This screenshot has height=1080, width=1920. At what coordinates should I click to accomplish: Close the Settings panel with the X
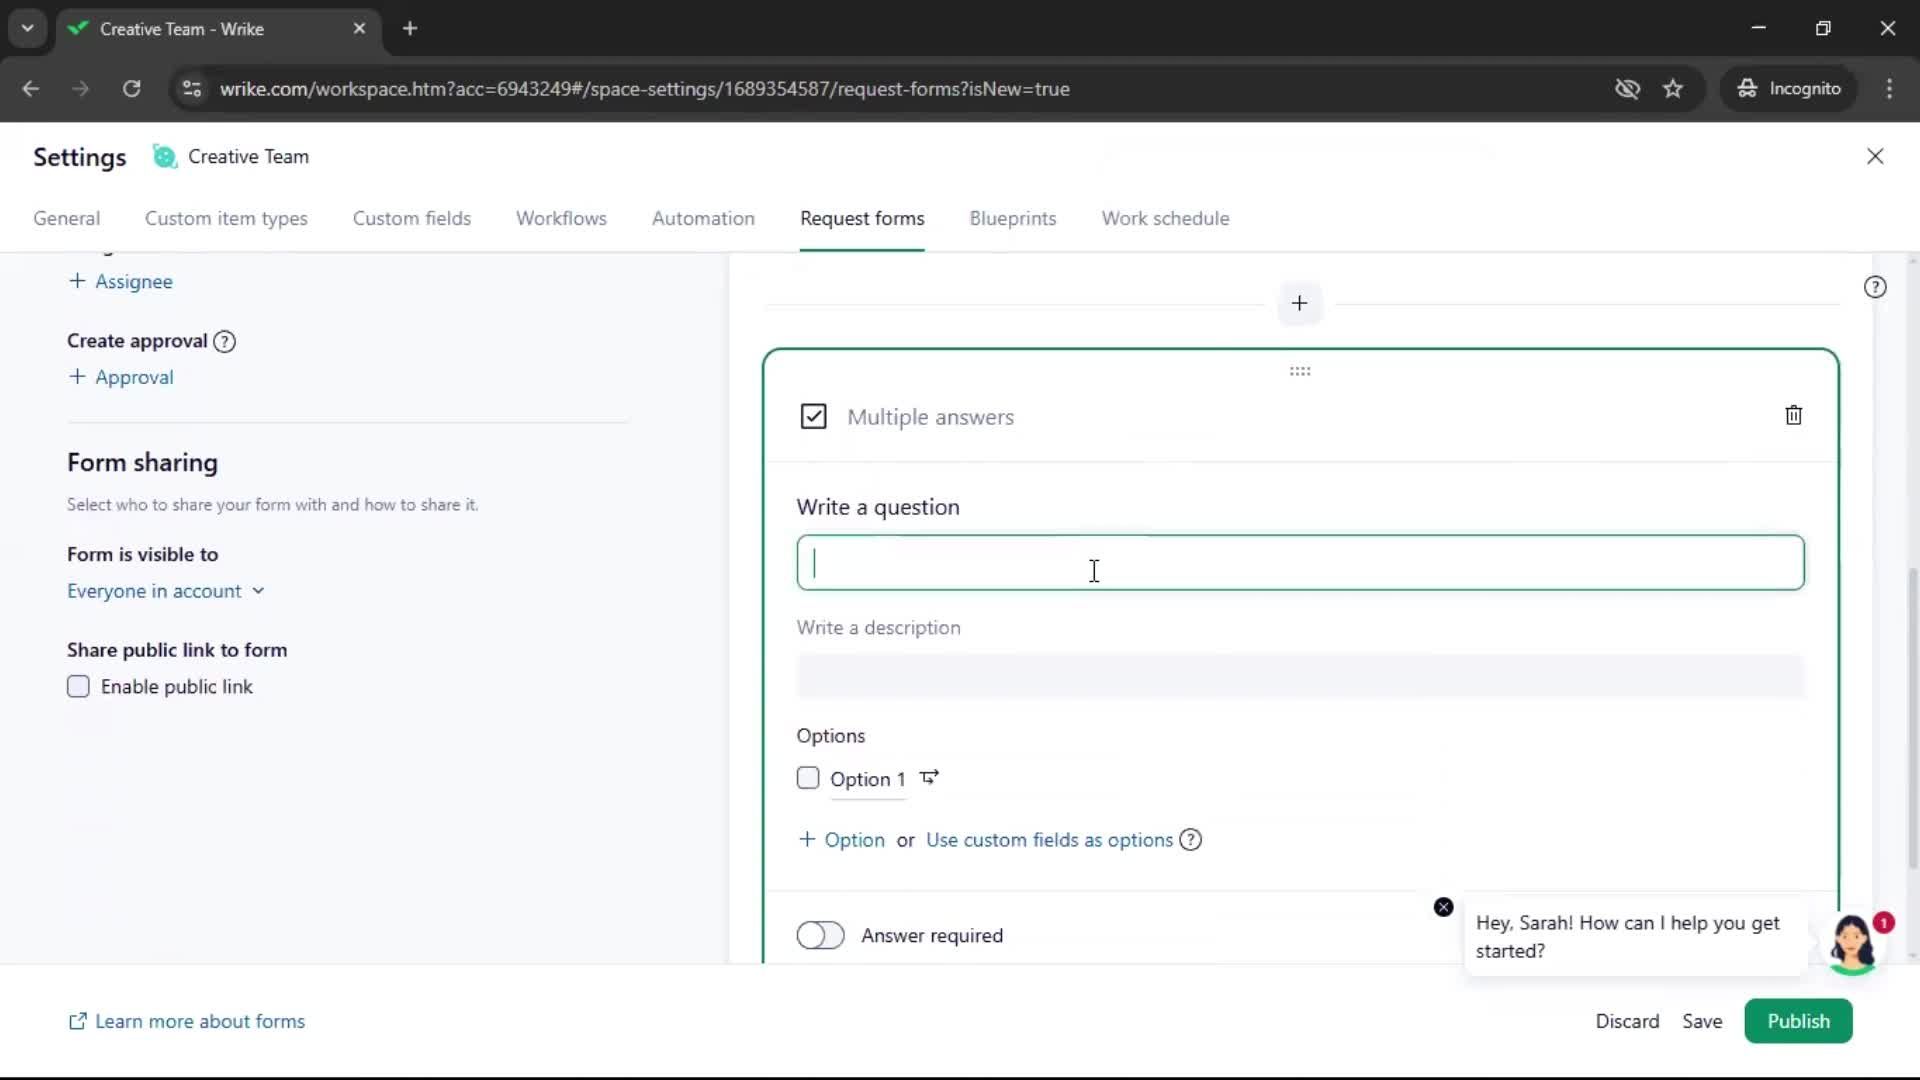[1875, 156]
